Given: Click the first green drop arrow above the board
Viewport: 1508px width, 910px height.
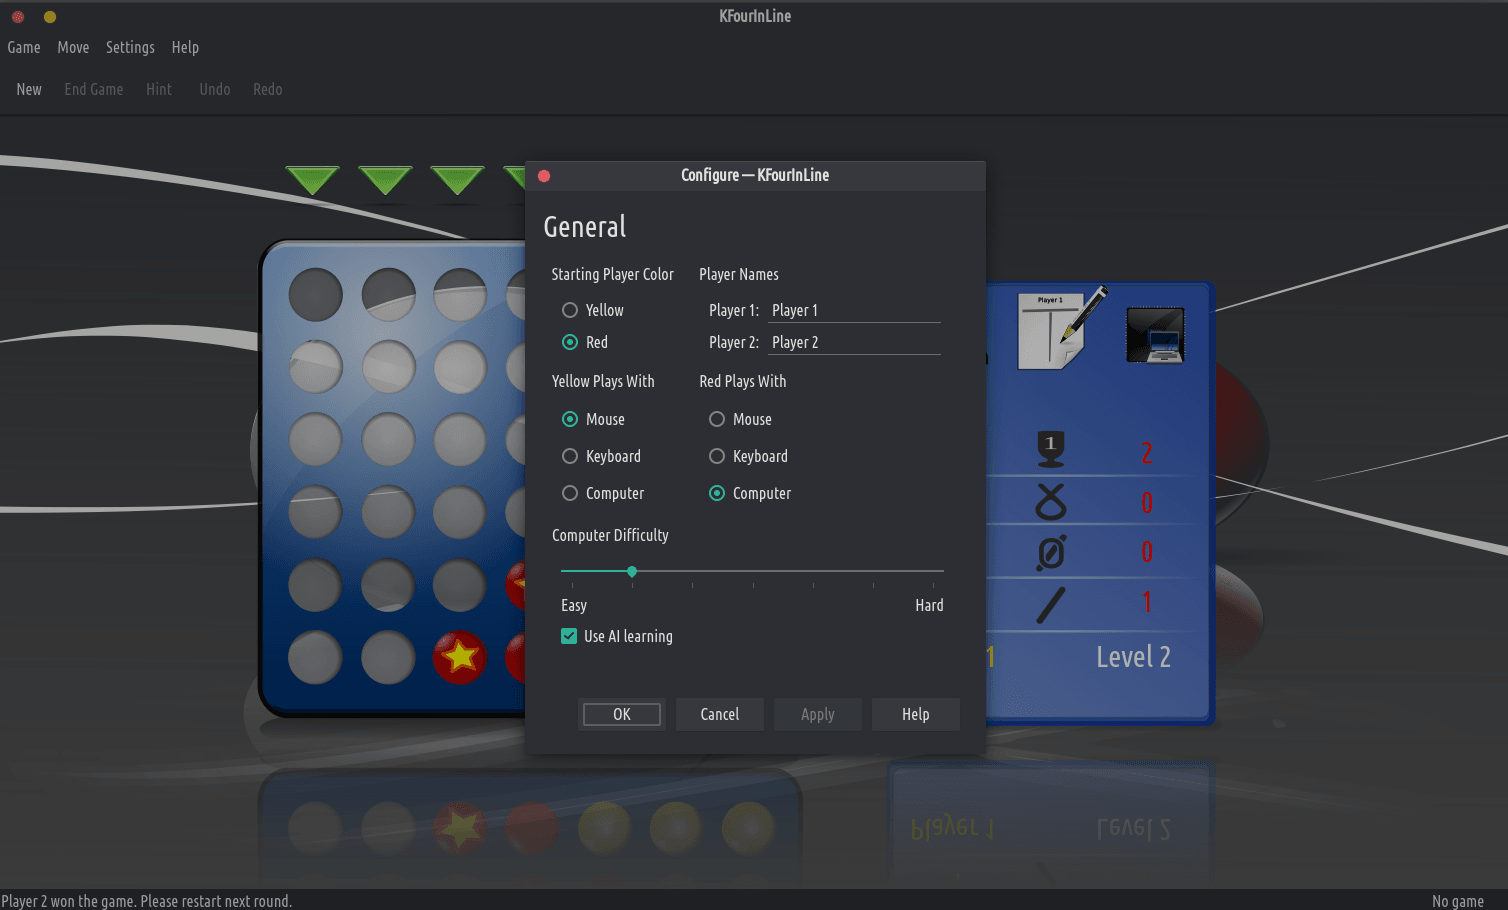Looking at the screenshot, I should coord(312,180).
